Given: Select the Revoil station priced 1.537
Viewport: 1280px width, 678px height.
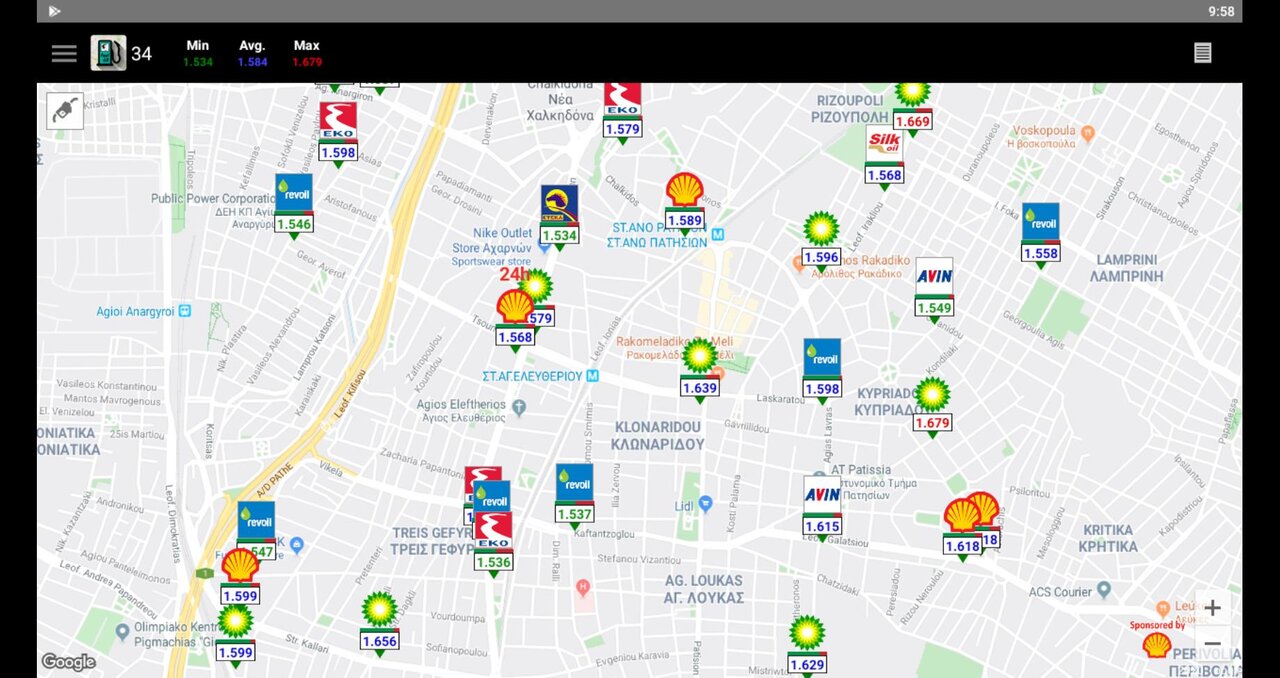Looking at the screenshot, I should coord(575,495).
